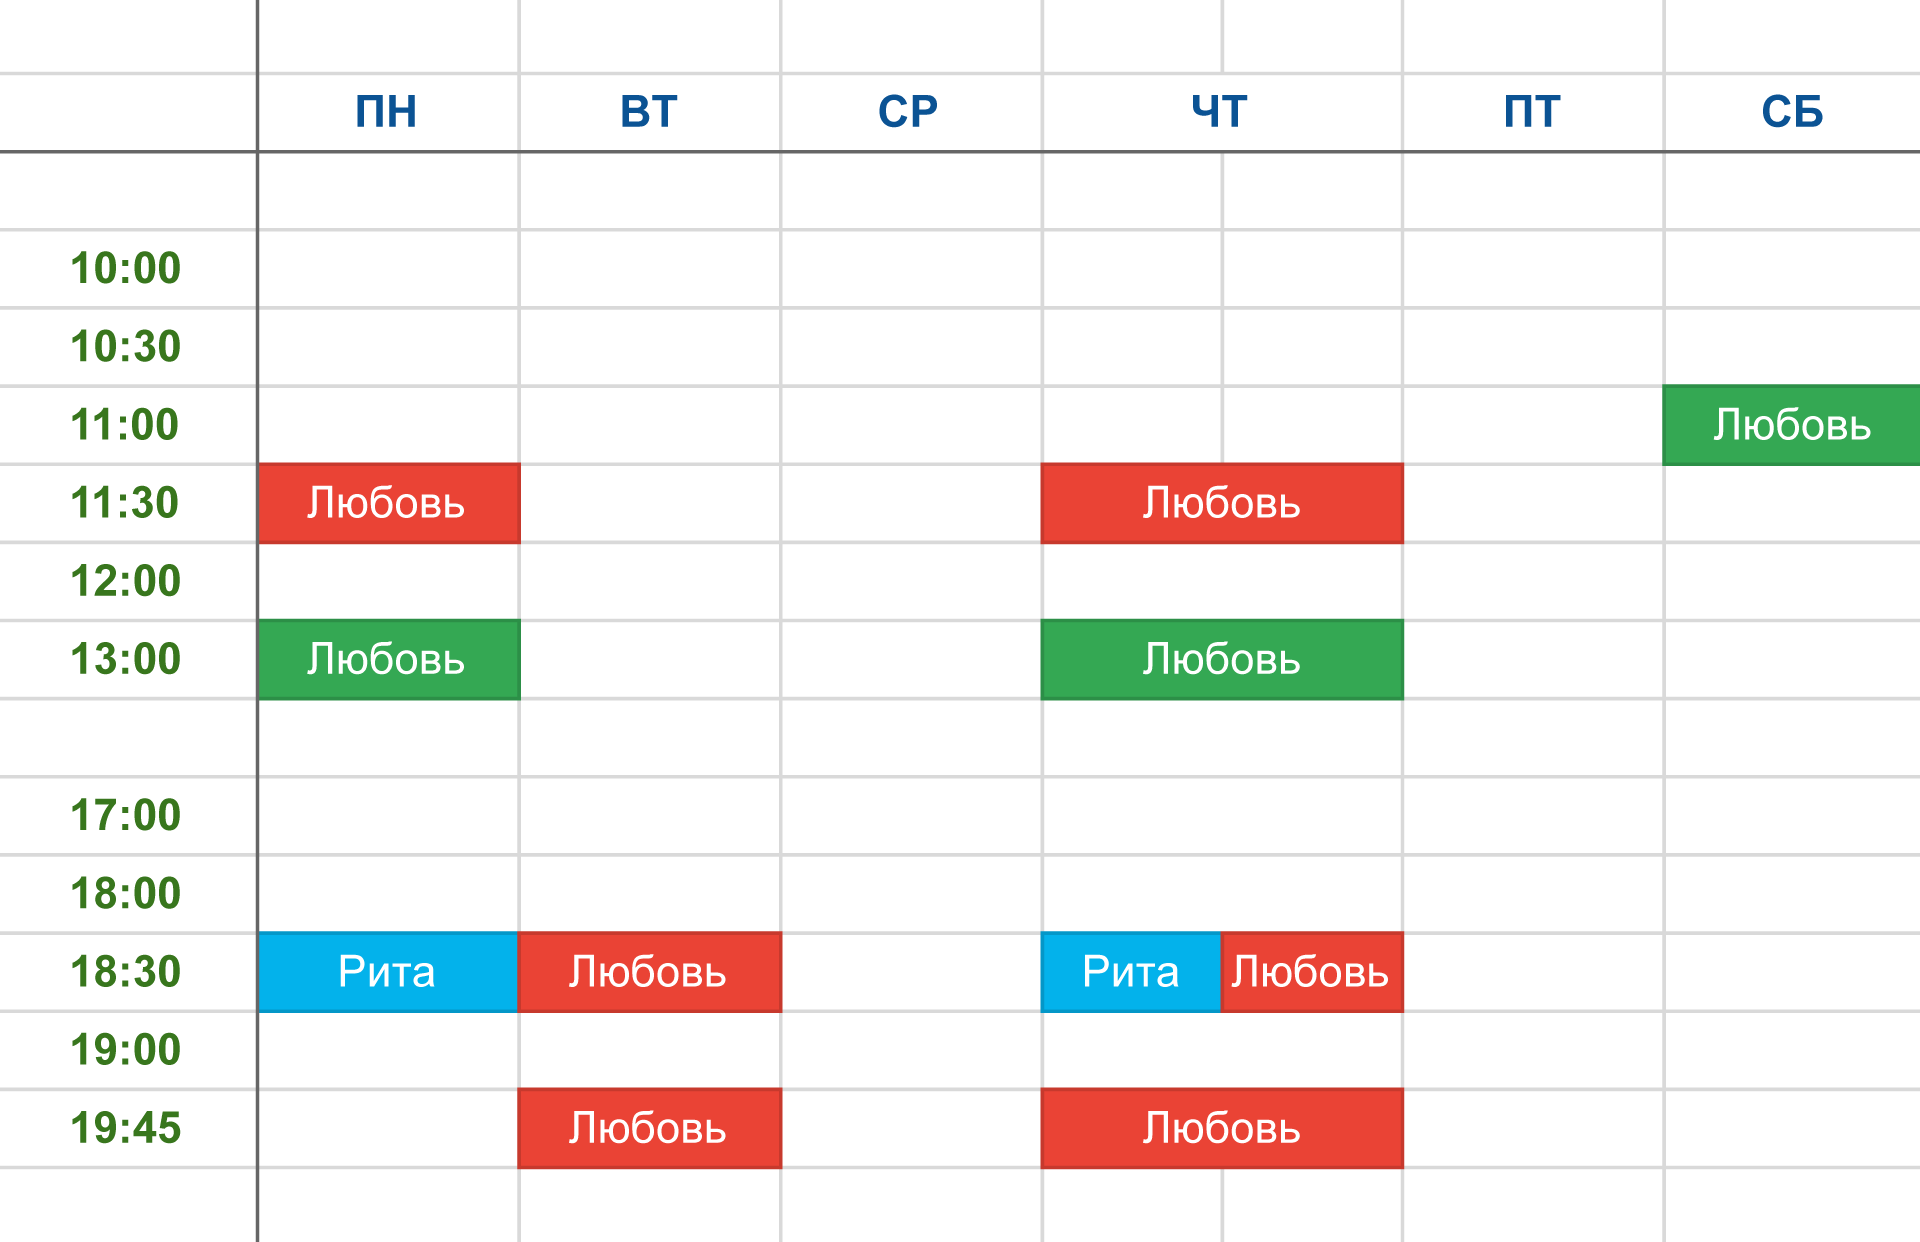Click green Любовь cell Thursday at 13:00
The image size is (1920, 1242).
1221,659
